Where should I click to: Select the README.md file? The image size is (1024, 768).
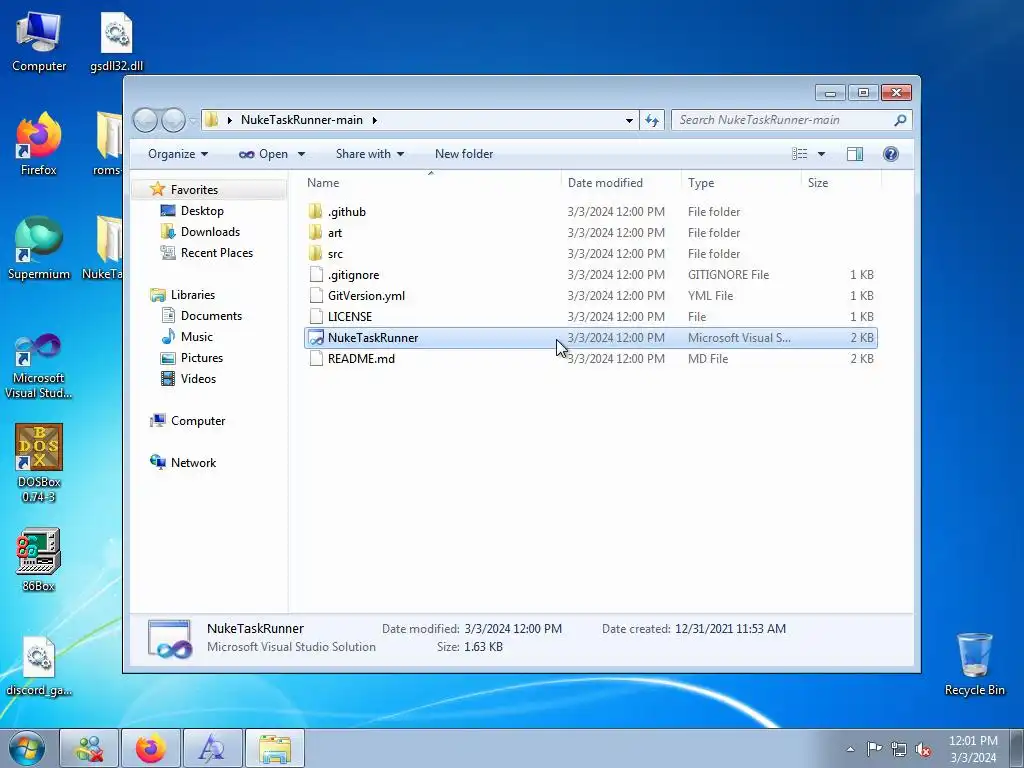[590, 359]
